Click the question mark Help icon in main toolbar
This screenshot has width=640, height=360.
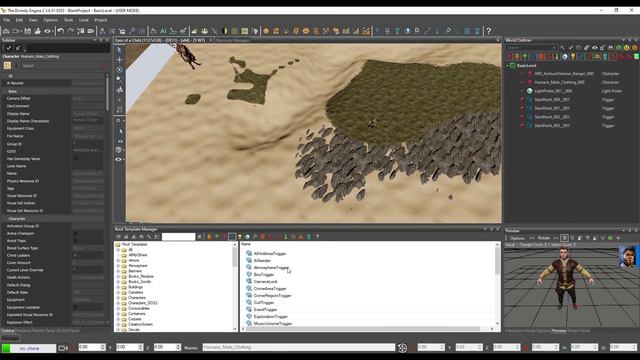tap(488, 31)
